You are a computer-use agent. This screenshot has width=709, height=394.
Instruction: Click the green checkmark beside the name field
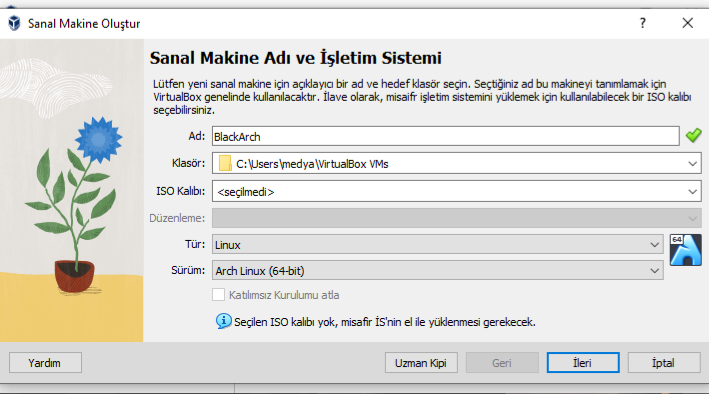click(693, 136)
